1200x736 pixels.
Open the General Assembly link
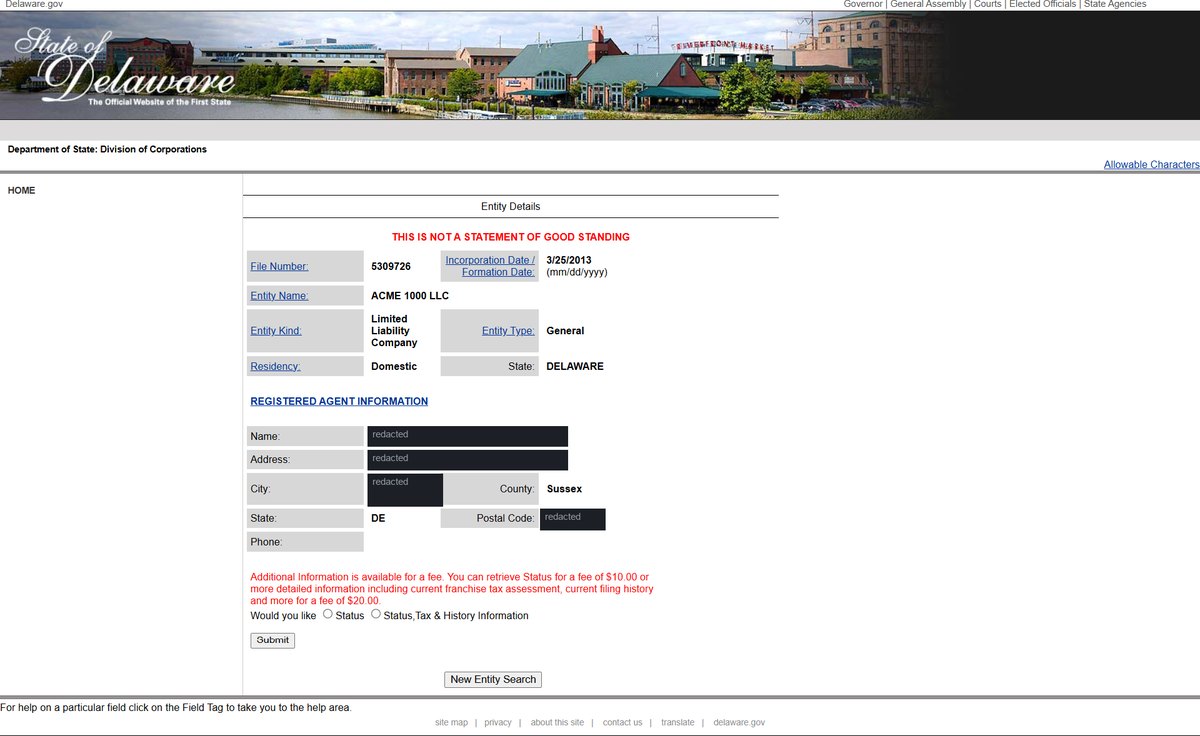click(x=928, y=4)
